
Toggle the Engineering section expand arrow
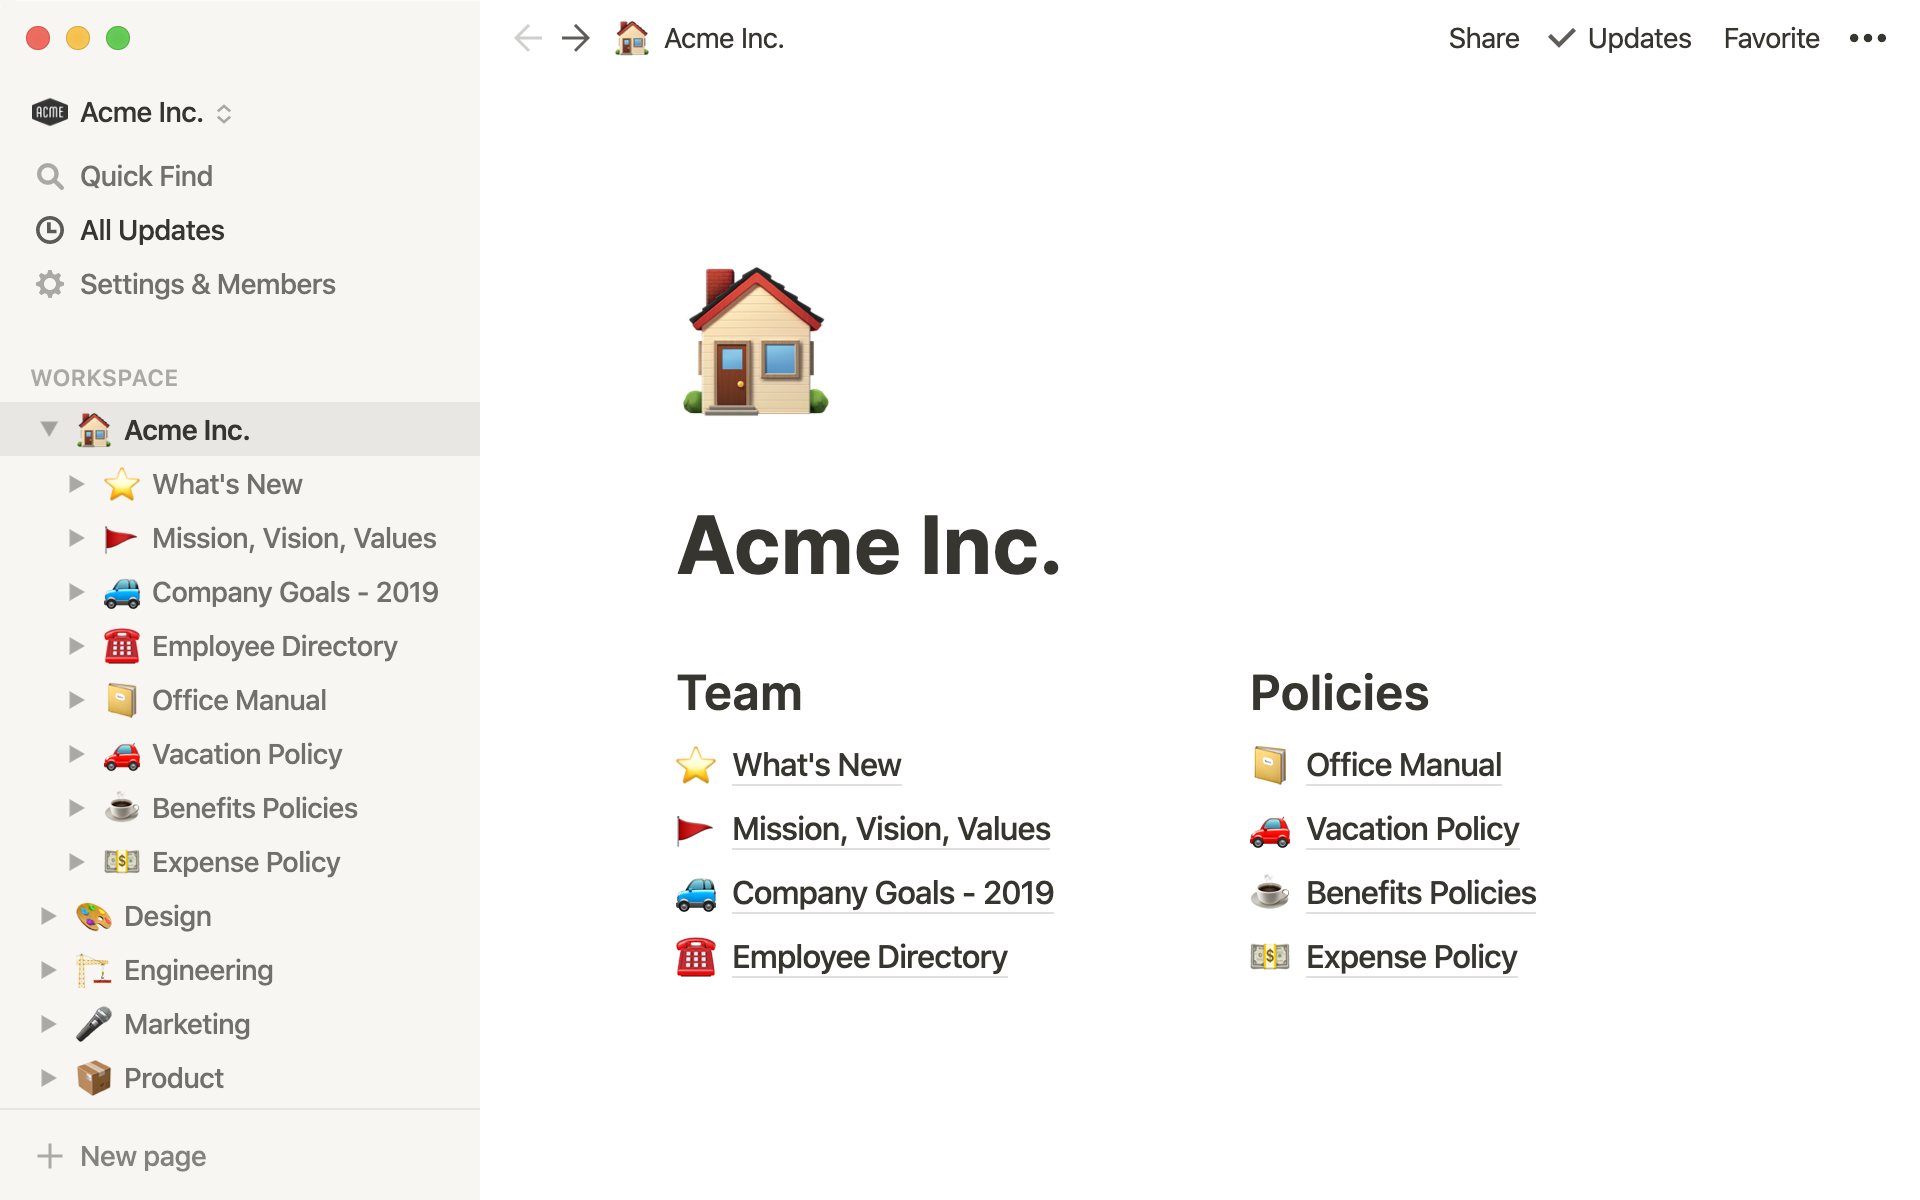tap(48, 968)
